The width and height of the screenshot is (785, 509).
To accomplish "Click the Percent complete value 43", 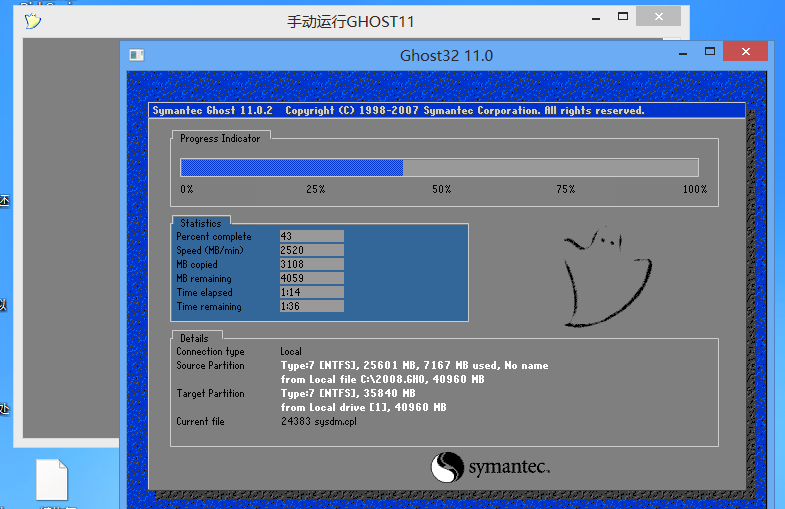I will point(311,236).
